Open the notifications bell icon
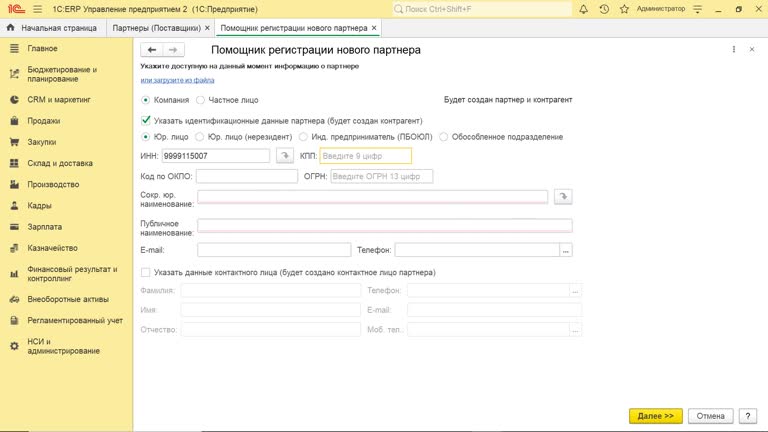The height and width of the screenshot is (432, 768). coord(586,9)
